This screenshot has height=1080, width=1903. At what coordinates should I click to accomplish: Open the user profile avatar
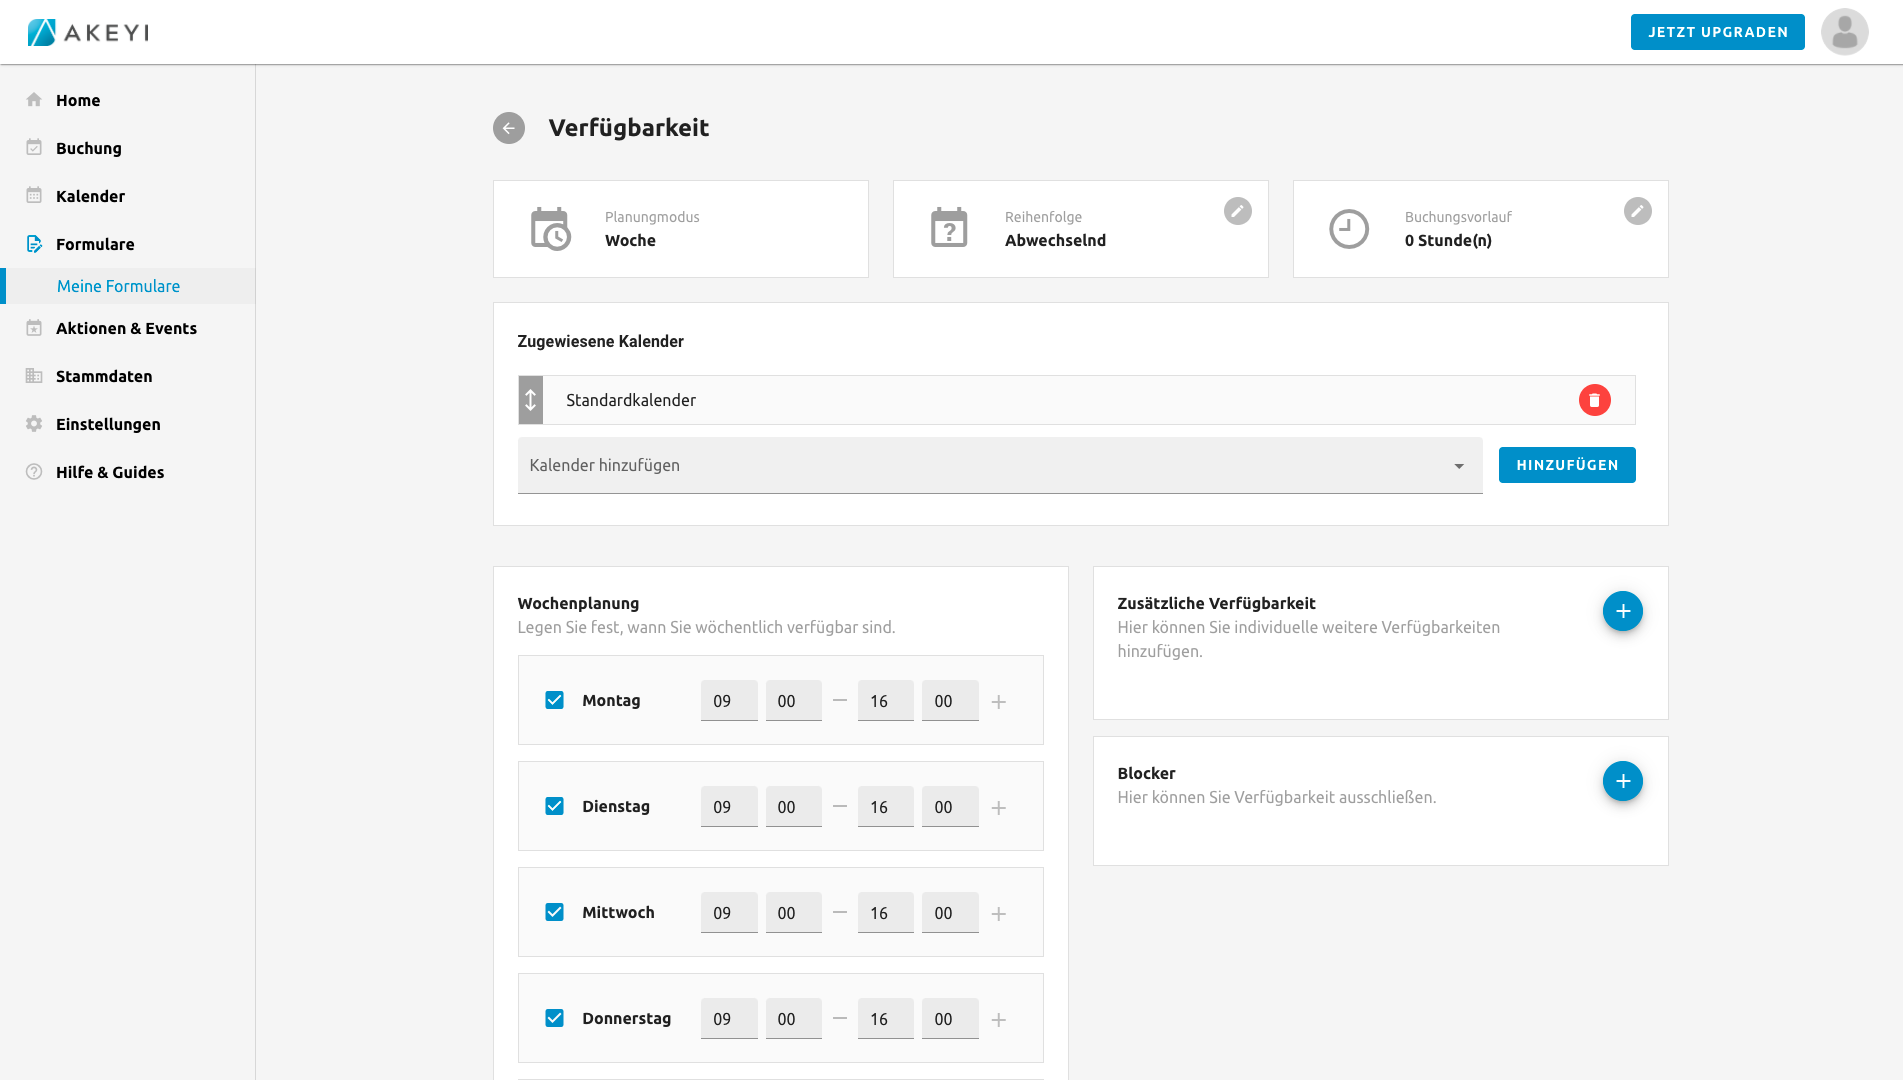point(1844,32)
